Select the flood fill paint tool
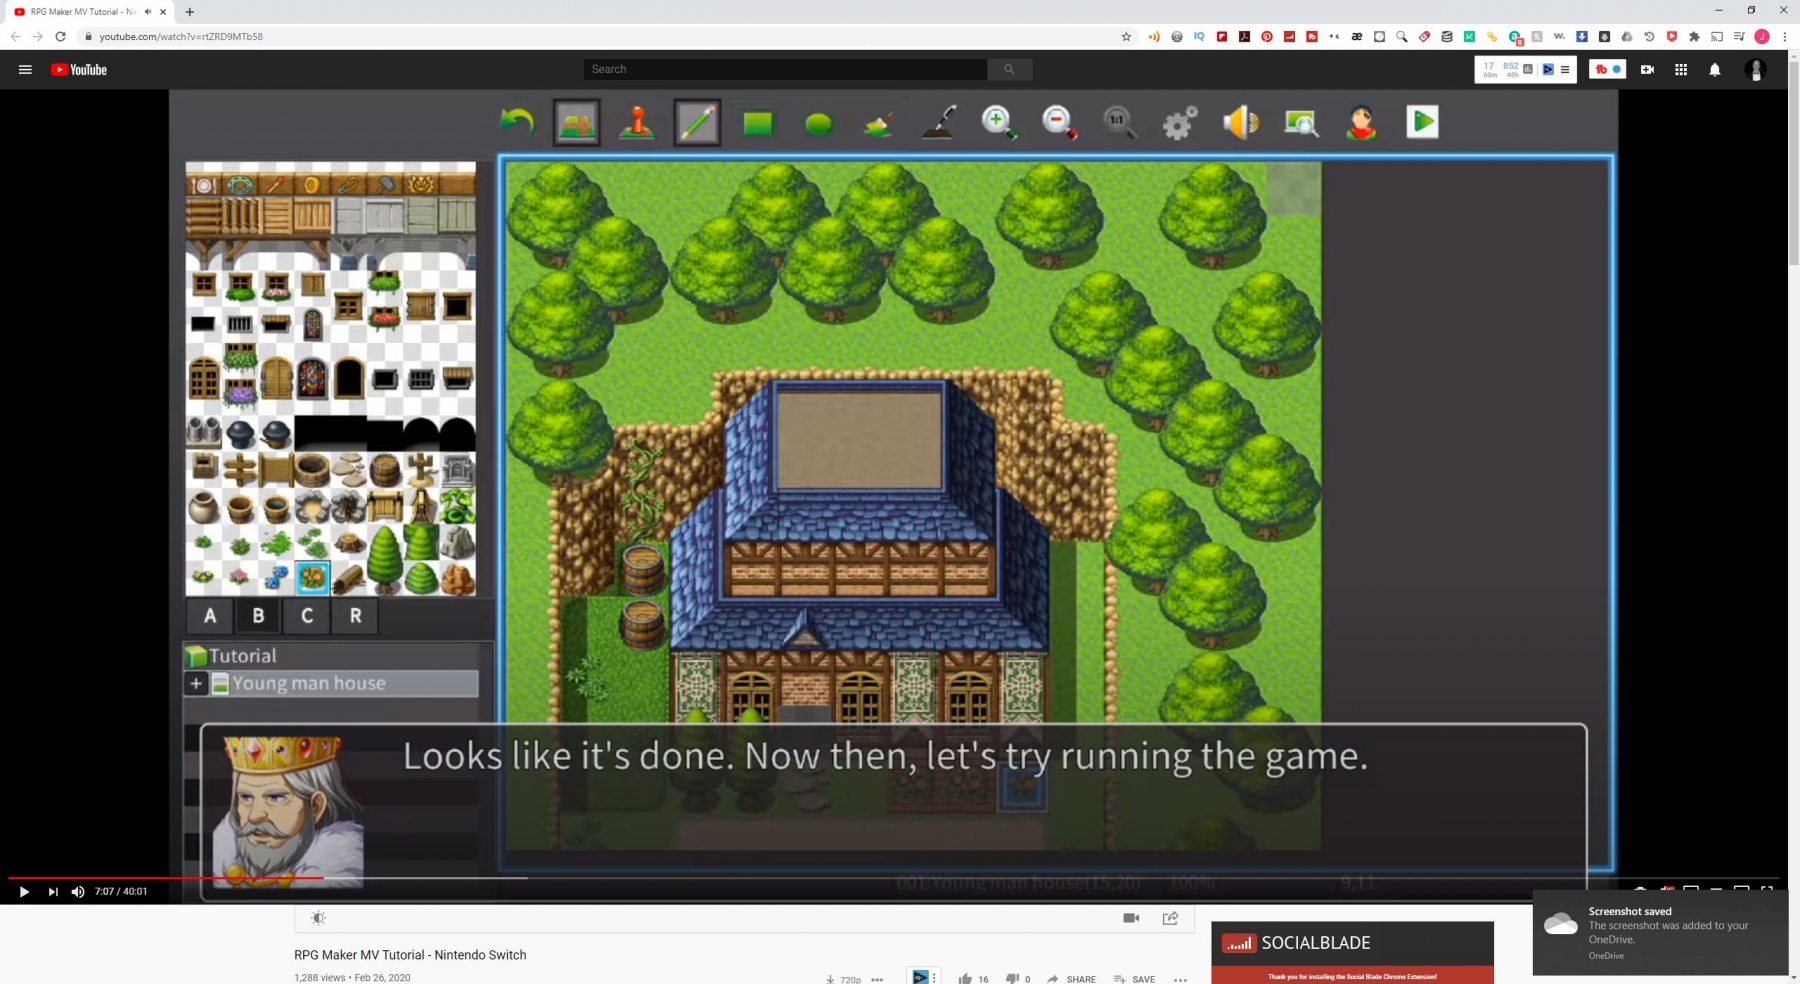Image resolution: width=1800 pixels, height=984 pixels. (879, 123)
